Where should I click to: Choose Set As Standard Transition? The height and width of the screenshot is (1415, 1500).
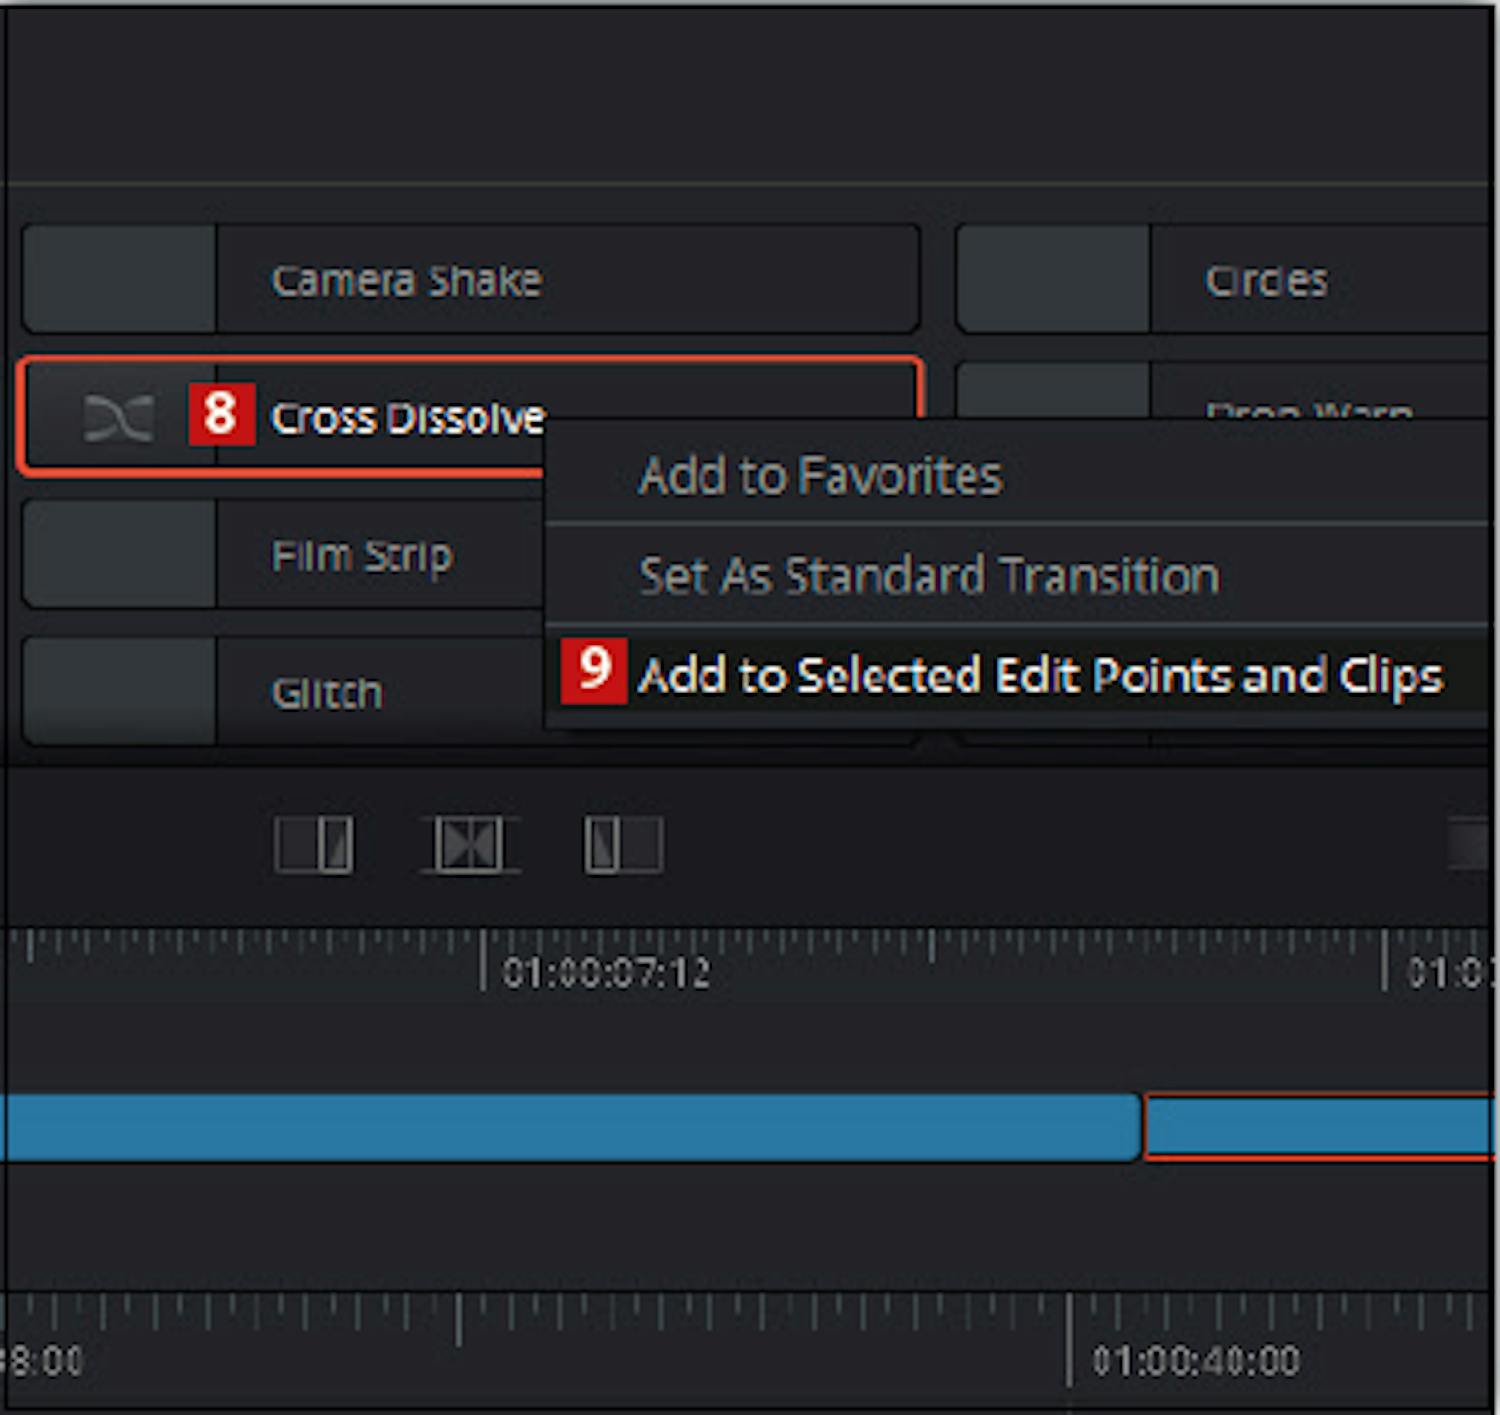(x=929, y=576)
